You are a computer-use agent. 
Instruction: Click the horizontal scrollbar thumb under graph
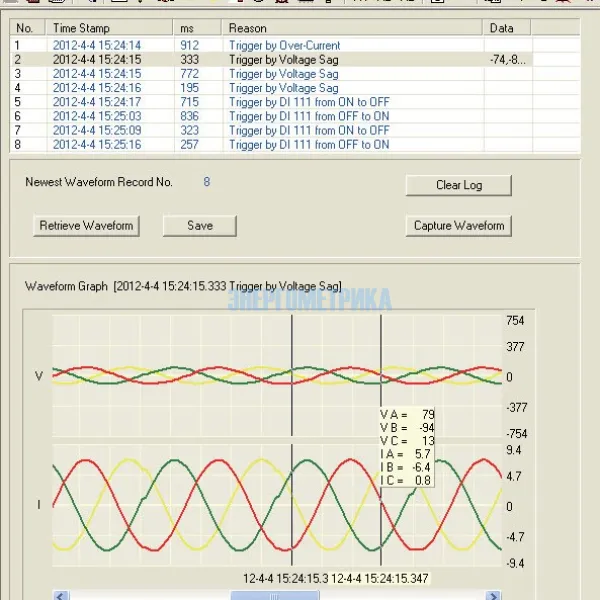click(x=263, y=595)
